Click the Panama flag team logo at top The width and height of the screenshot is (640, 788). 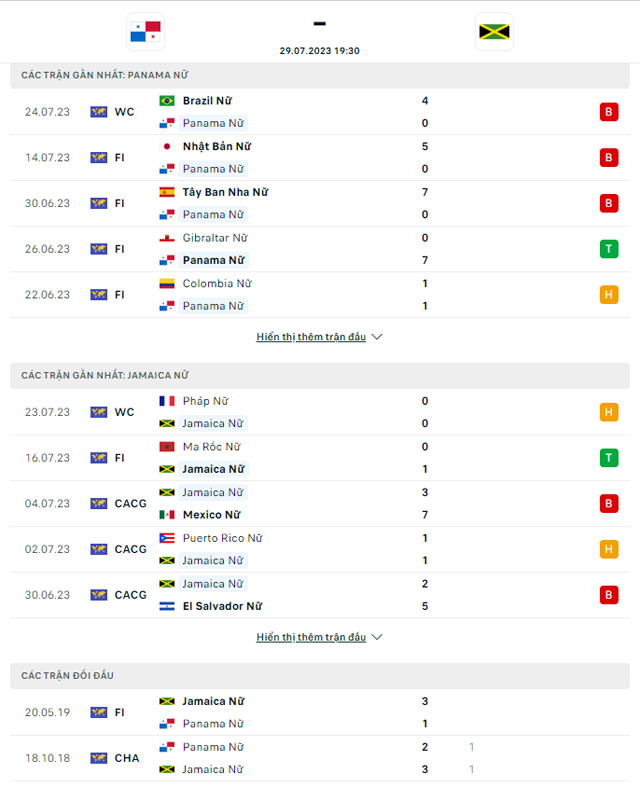click(145, 32)
